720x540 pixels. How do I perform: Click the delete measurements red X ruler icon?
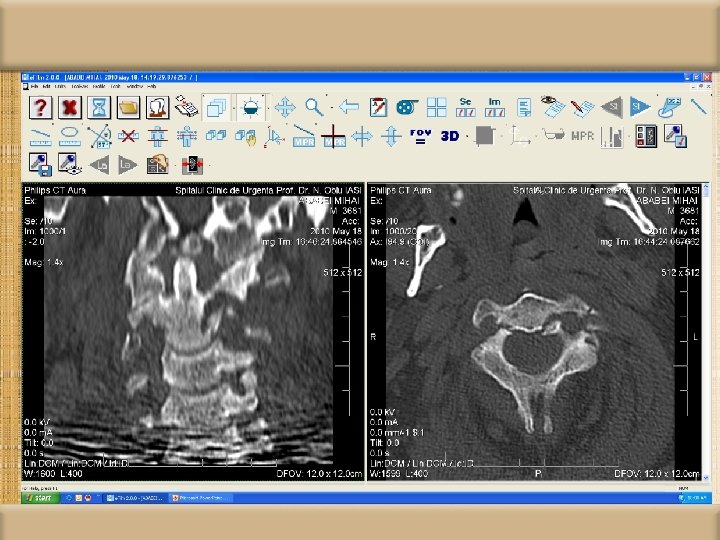coord(128,136)
